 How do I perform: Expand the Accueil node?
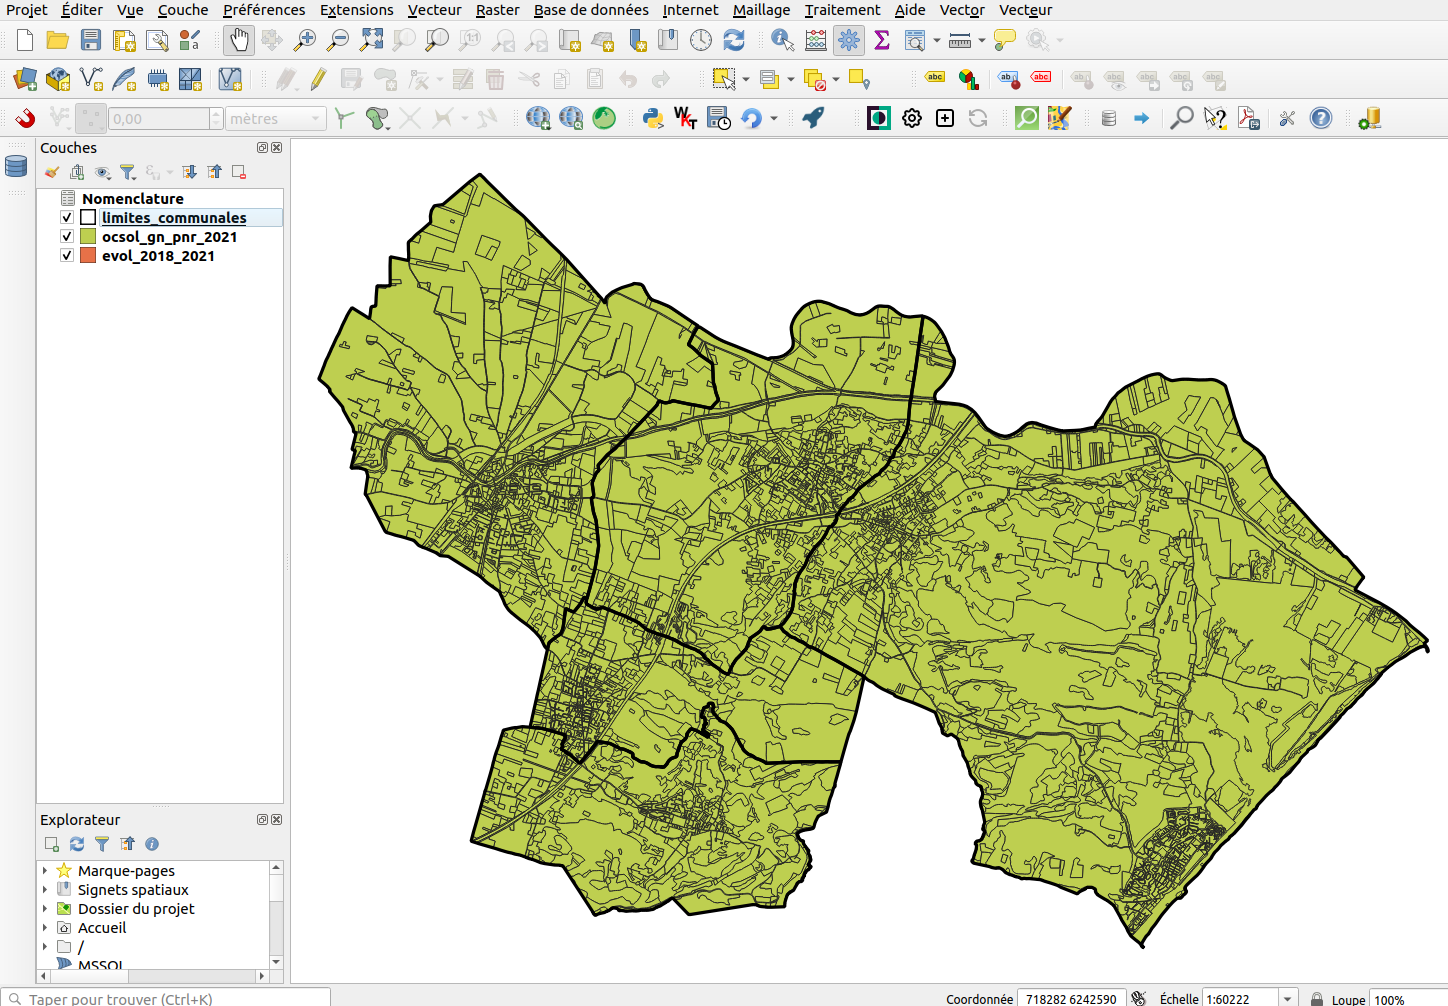pos(45,927)
